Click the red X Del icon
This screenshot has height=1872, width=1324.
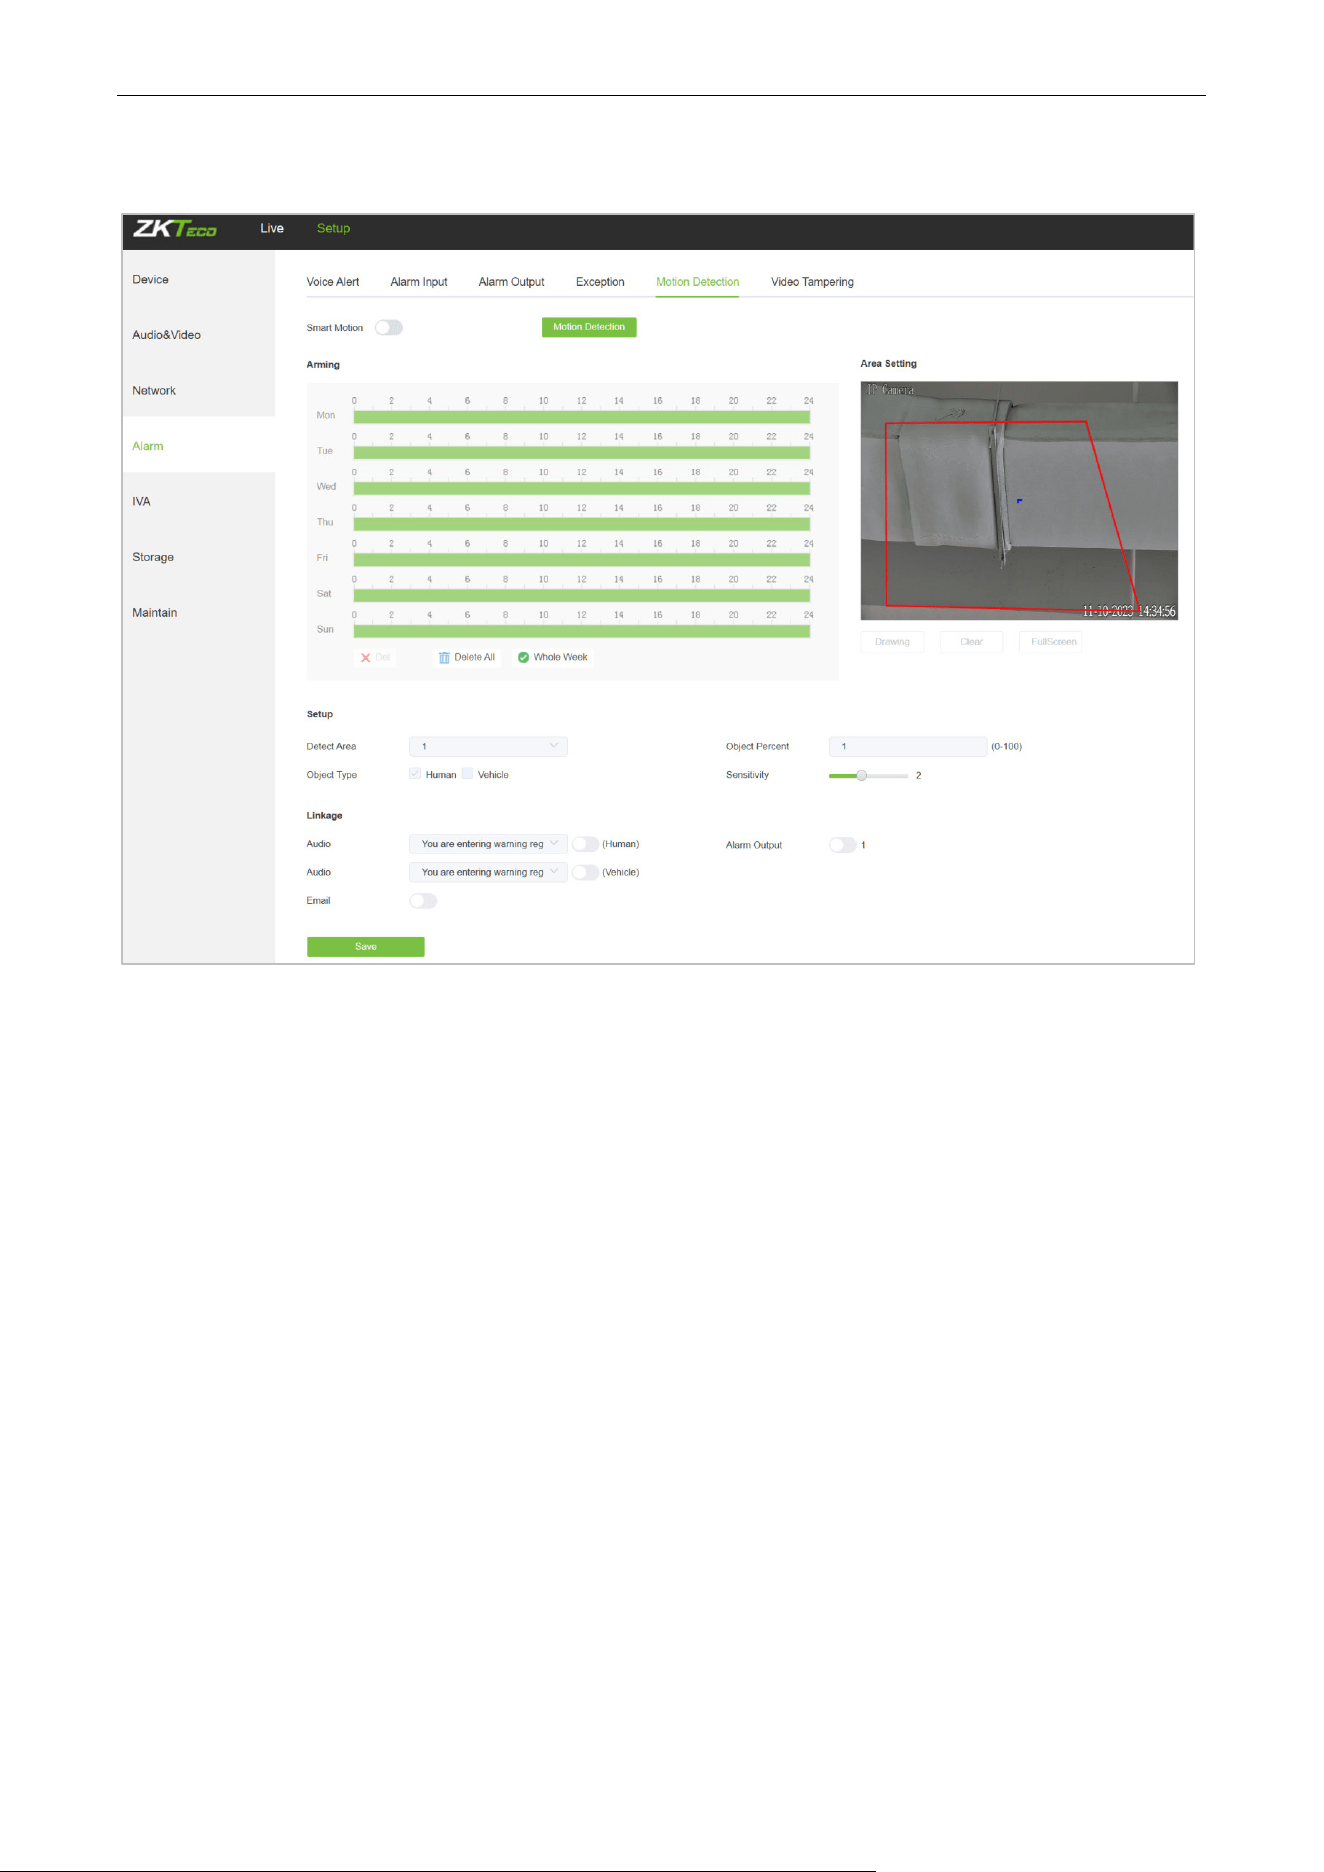(x=365, y=658)
